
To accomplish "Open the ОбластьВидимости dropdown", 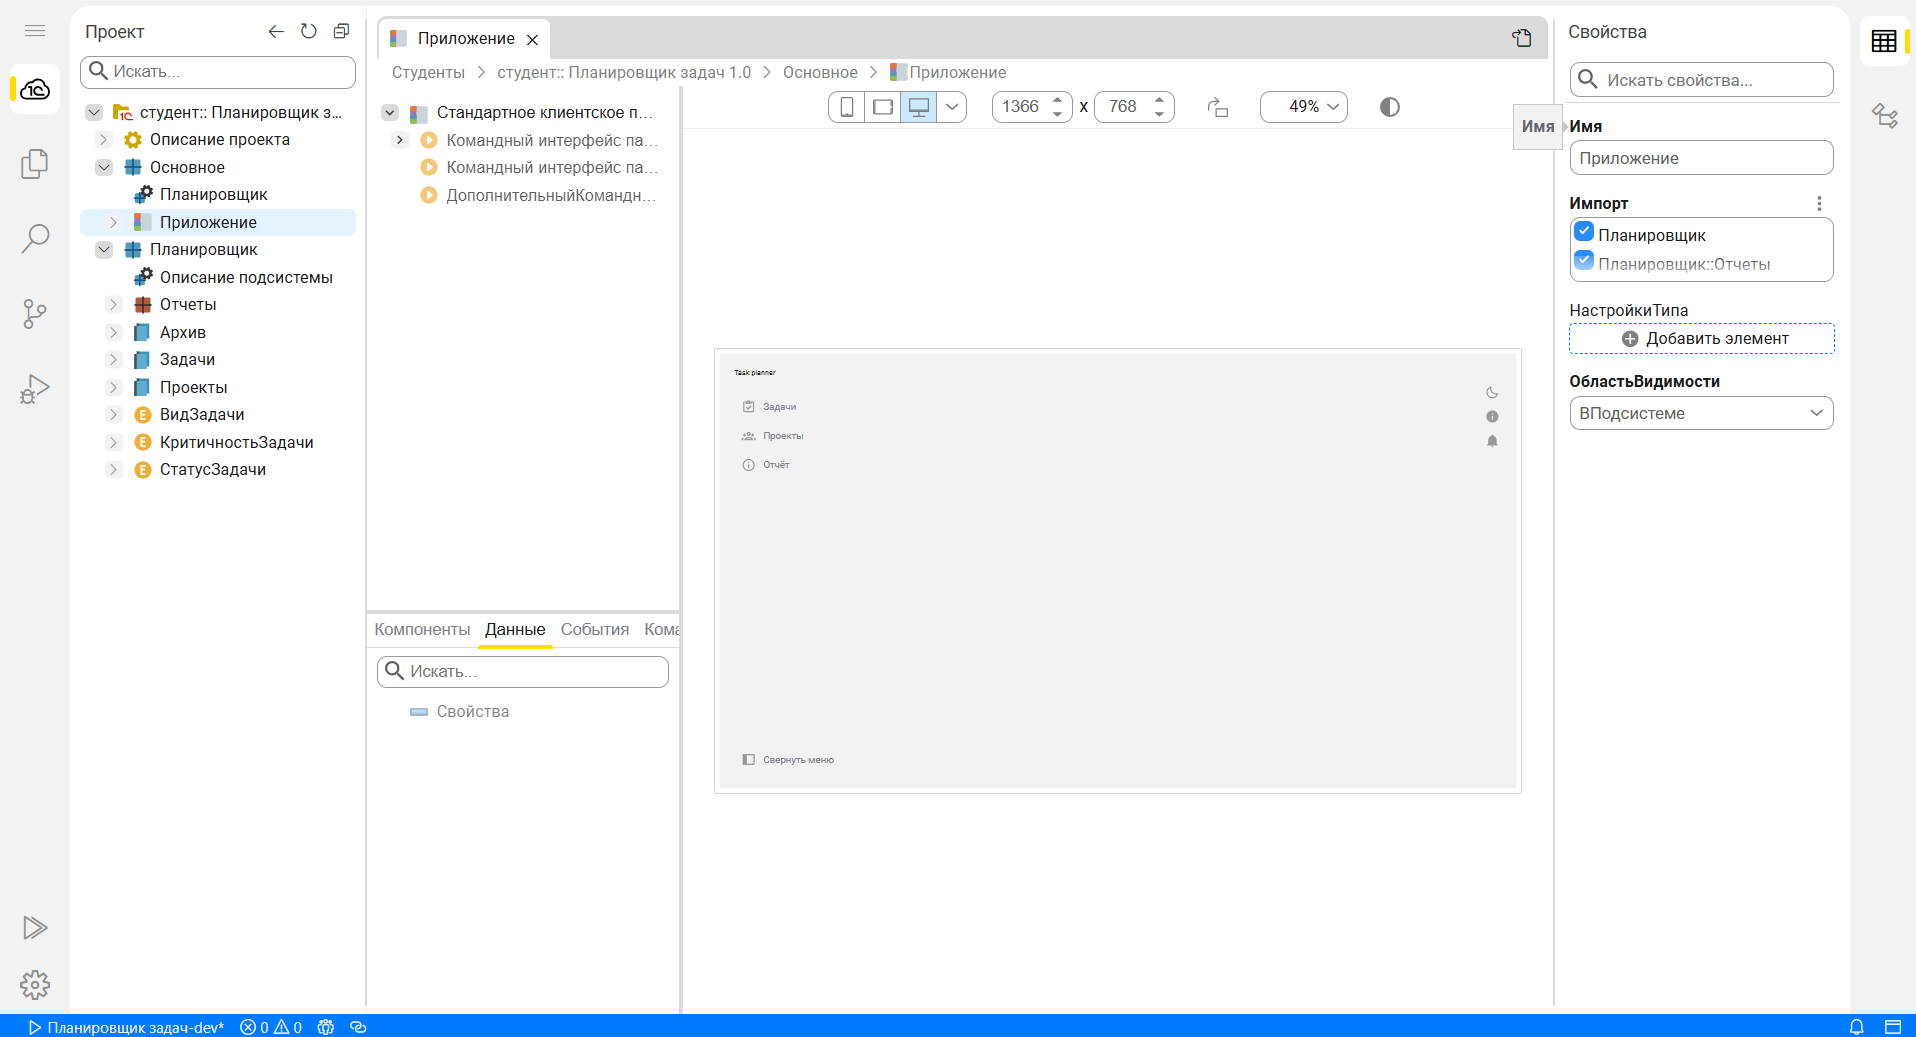I will (x=1700, y=413).
